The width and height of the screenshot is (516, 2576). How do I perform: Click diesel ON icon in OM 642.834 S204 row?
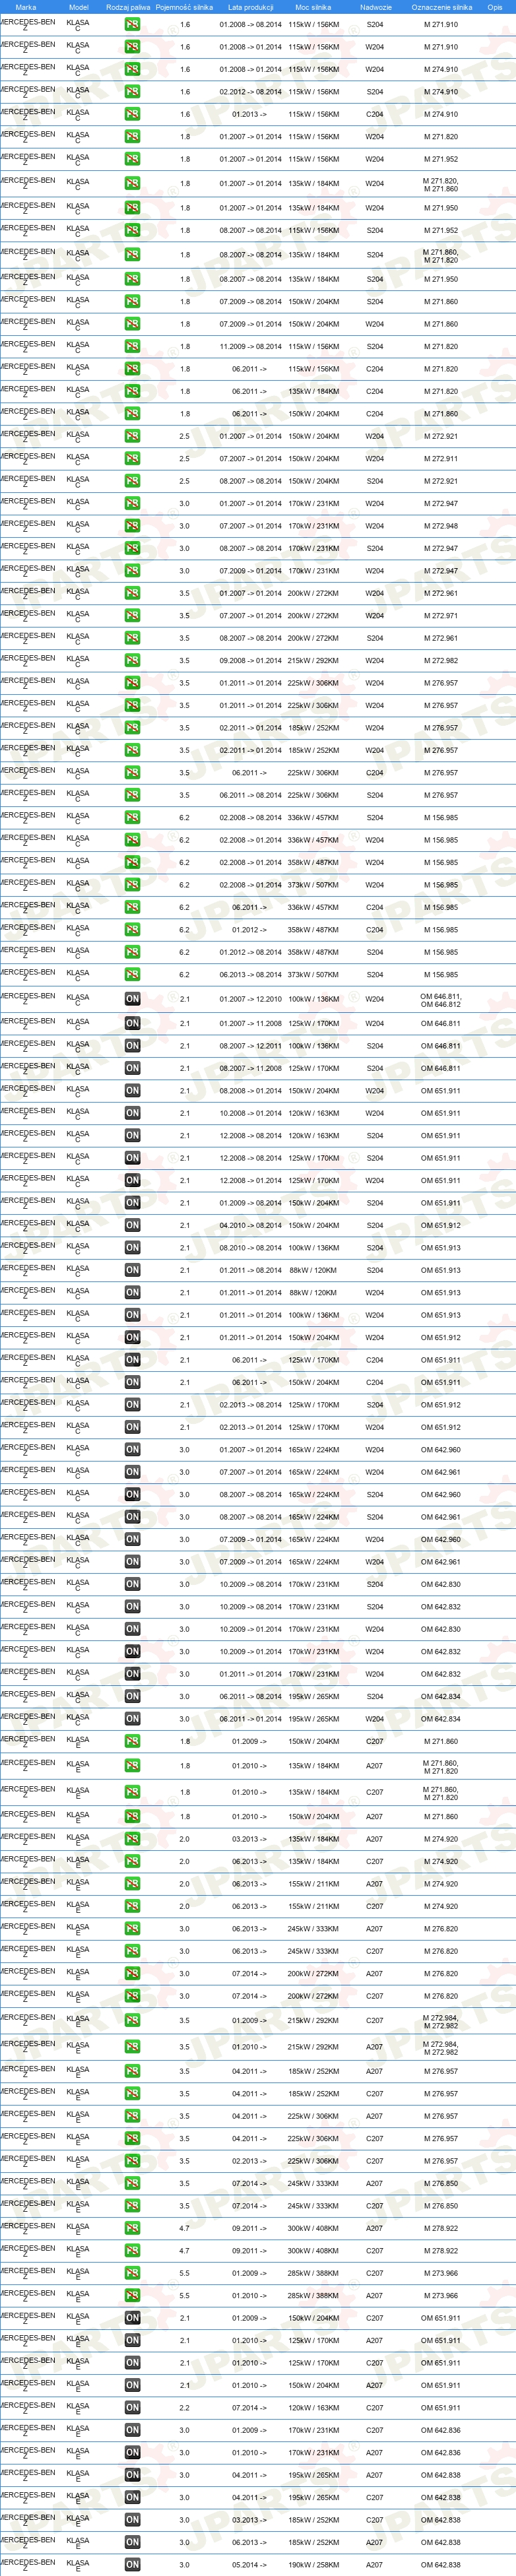click(132, 1697)
